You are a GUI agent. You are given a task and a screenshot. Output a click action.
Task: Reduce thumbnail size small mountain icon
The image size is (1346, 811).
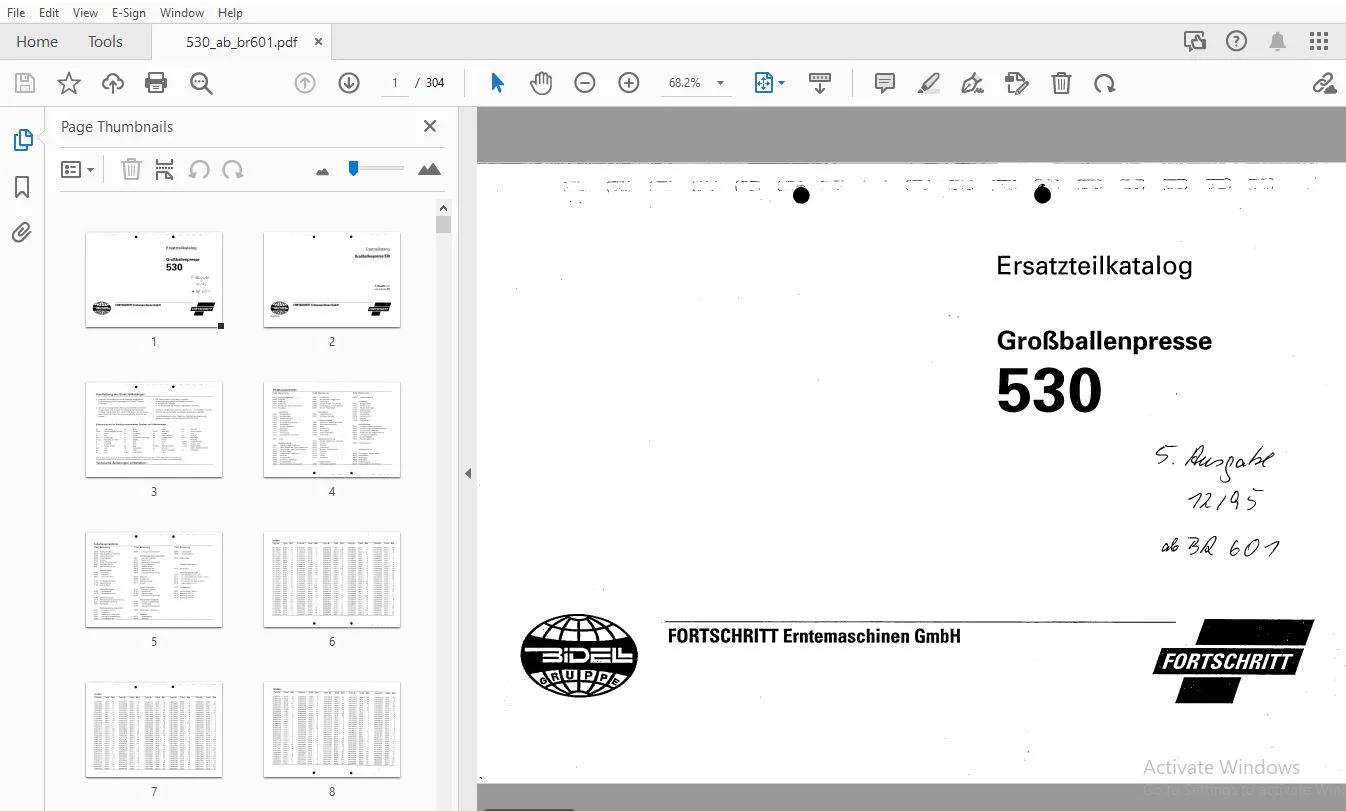pyautogui.click(x=322, y=171)
